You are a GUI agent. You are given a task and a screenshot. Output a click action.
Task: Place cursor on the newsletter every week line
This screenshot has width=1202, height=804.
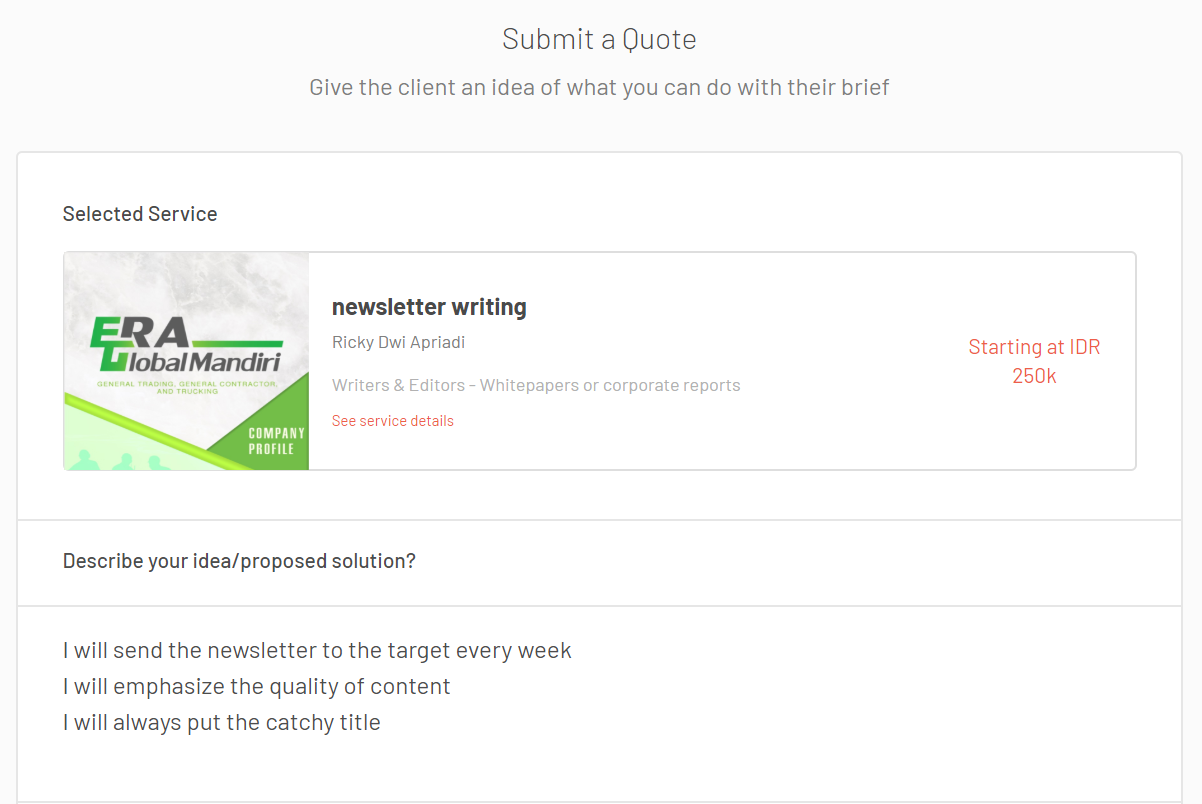317,650
